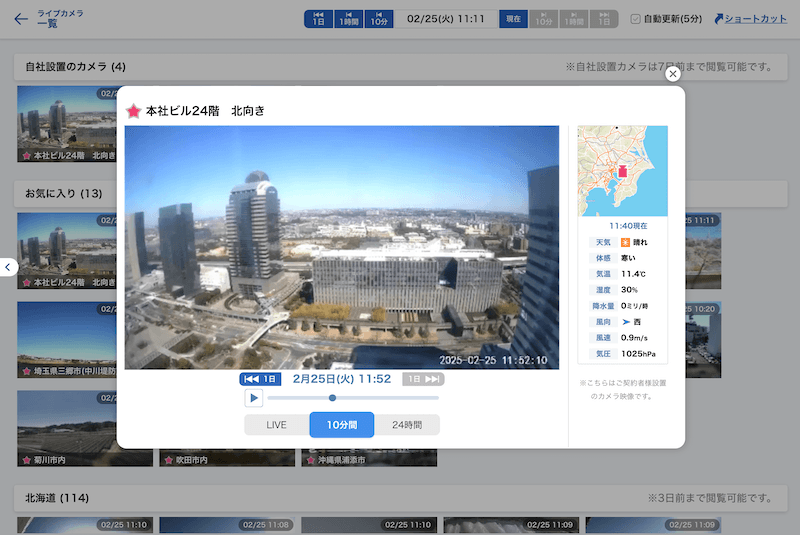
Task: Close the camera popup with the X button
Action: (673, 74)
